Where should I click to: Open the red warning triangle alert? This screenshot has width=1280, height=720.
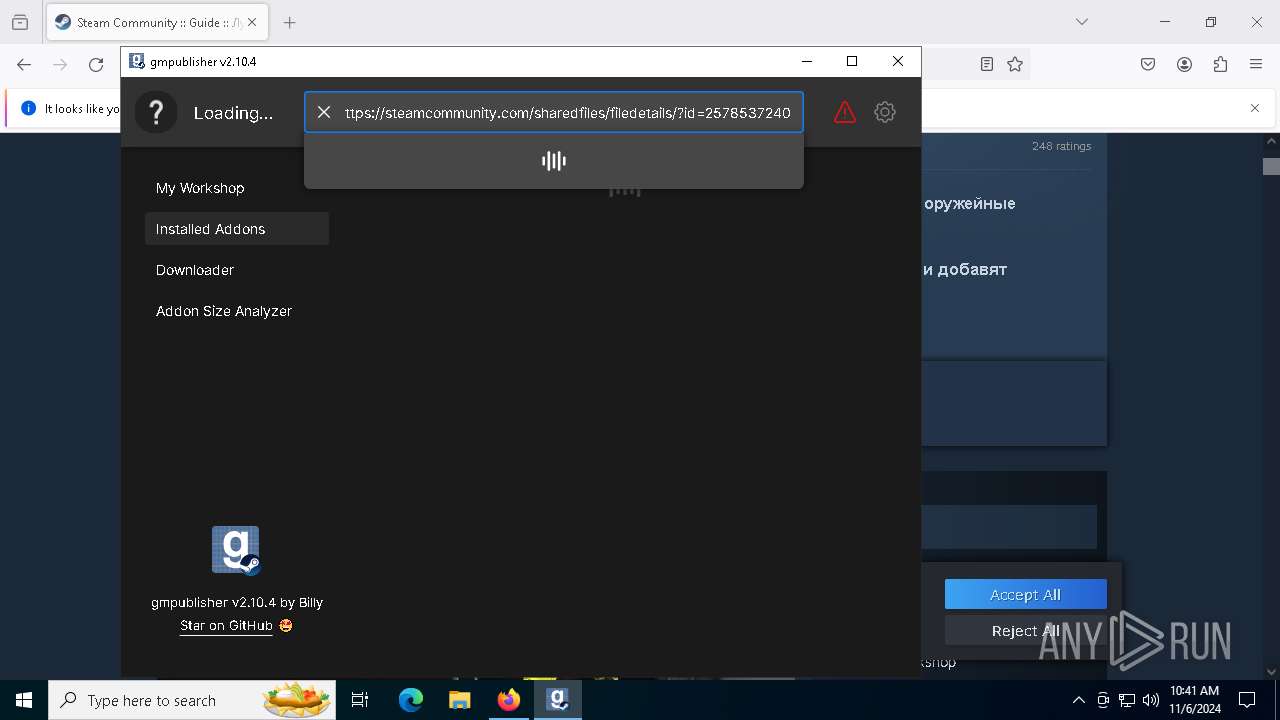(845, 112)
